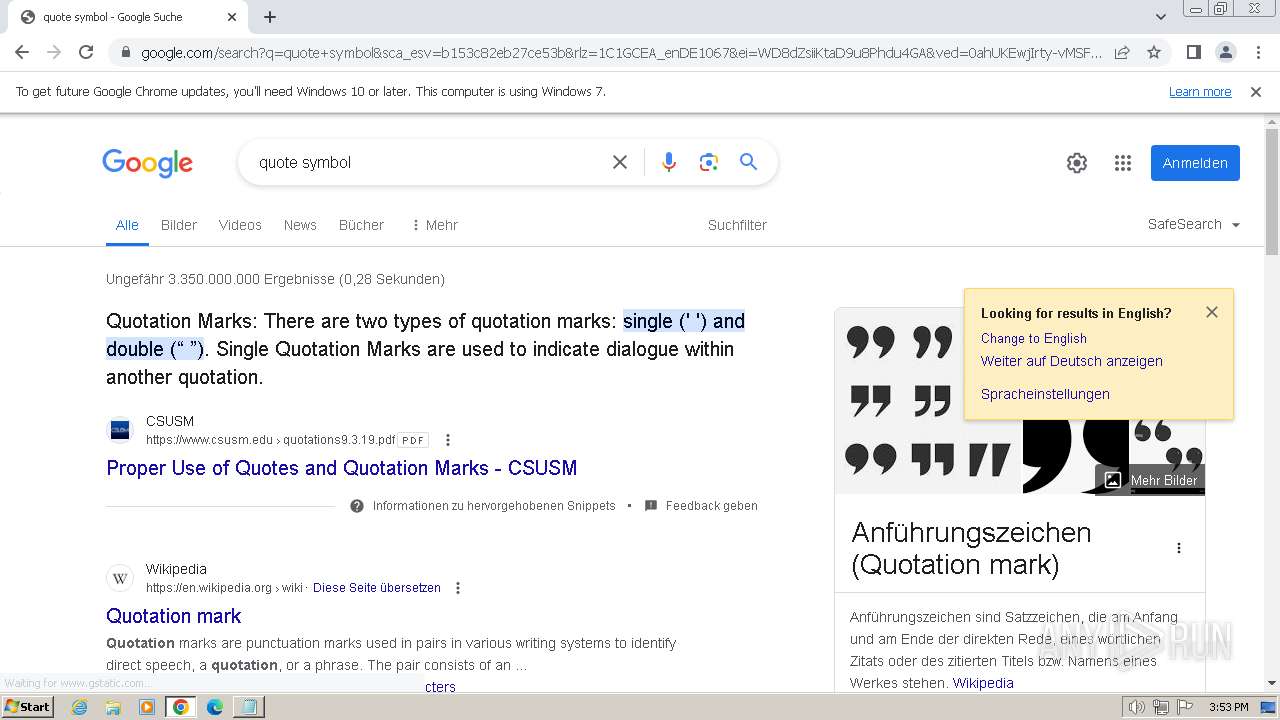Open the Google apps grid
Screen dimensions: 1280x720
pyautogui.click(x=1123, y=163)
